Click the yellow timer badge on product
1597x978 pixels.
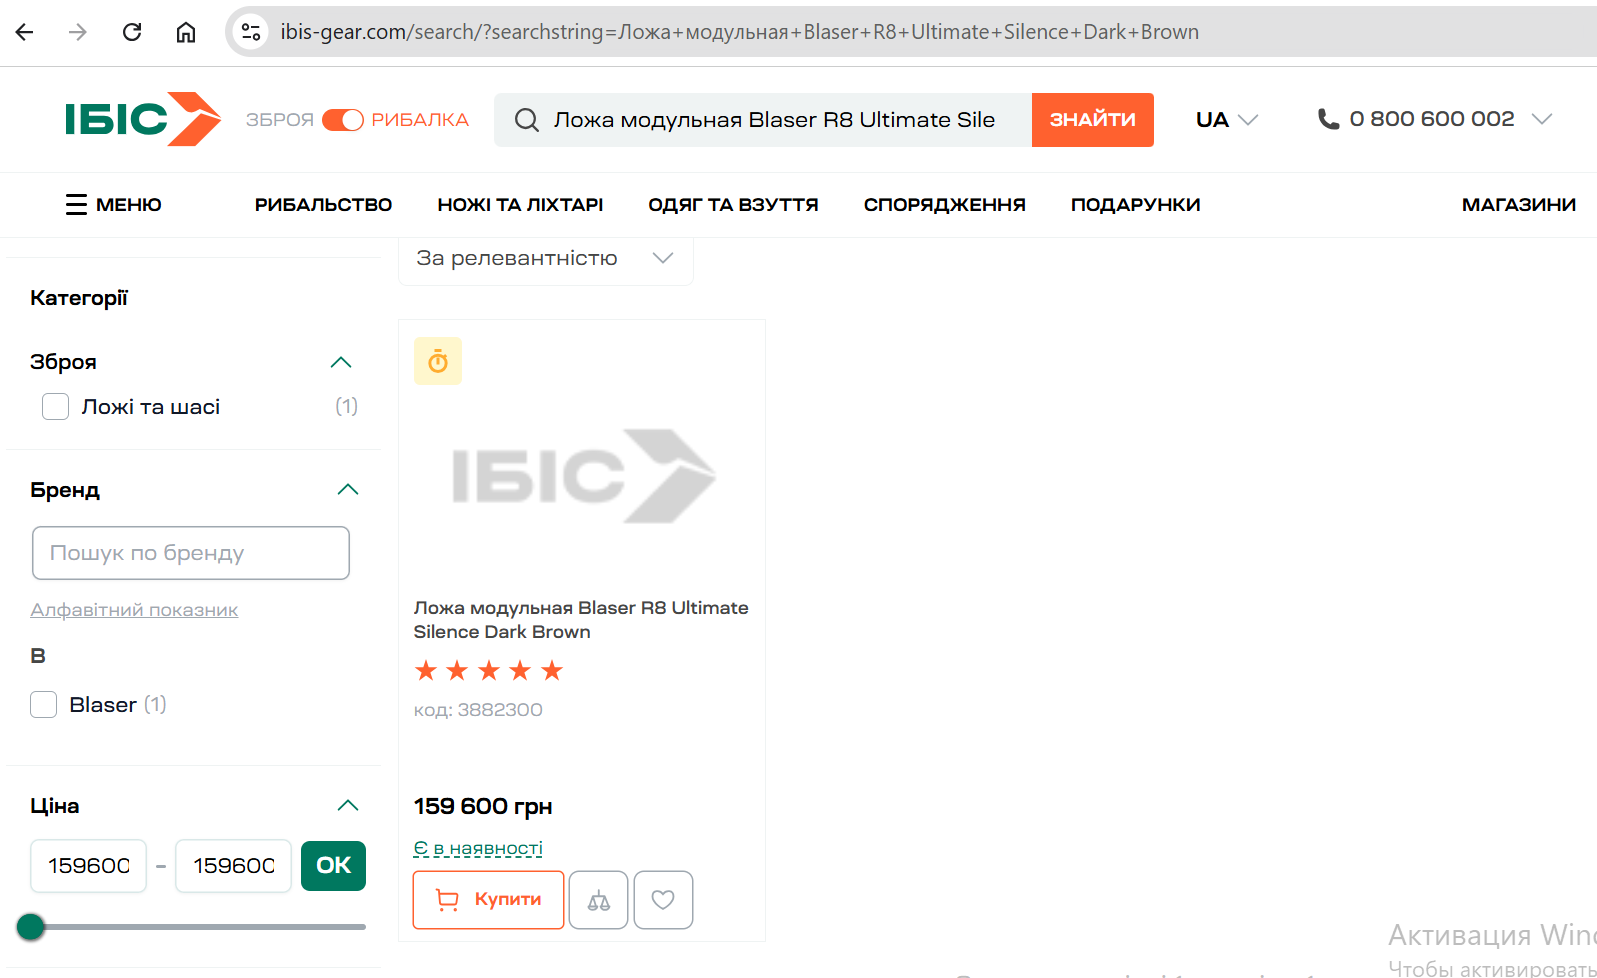tap(438, 361)
